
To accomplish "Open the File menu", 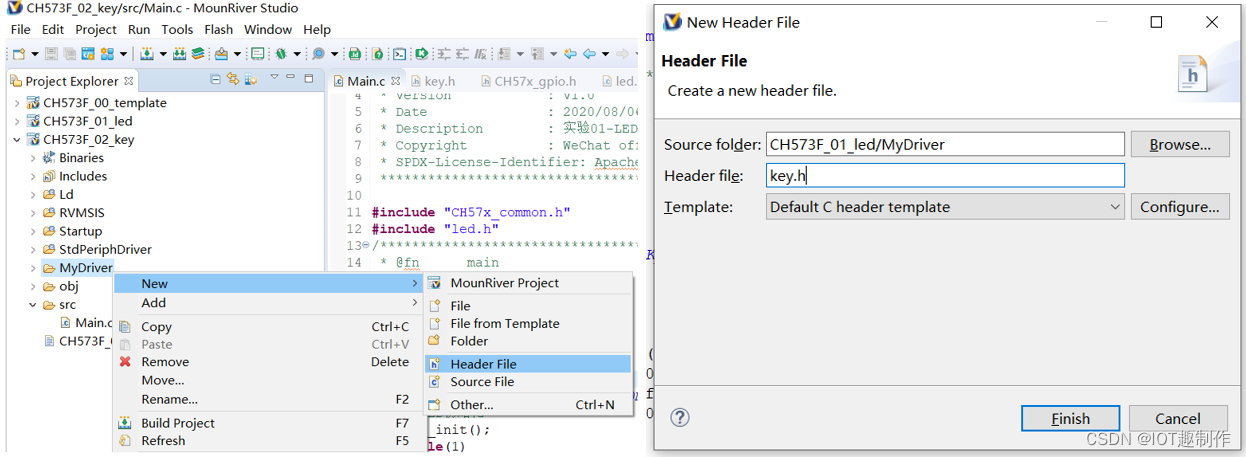I will [21, 29].
